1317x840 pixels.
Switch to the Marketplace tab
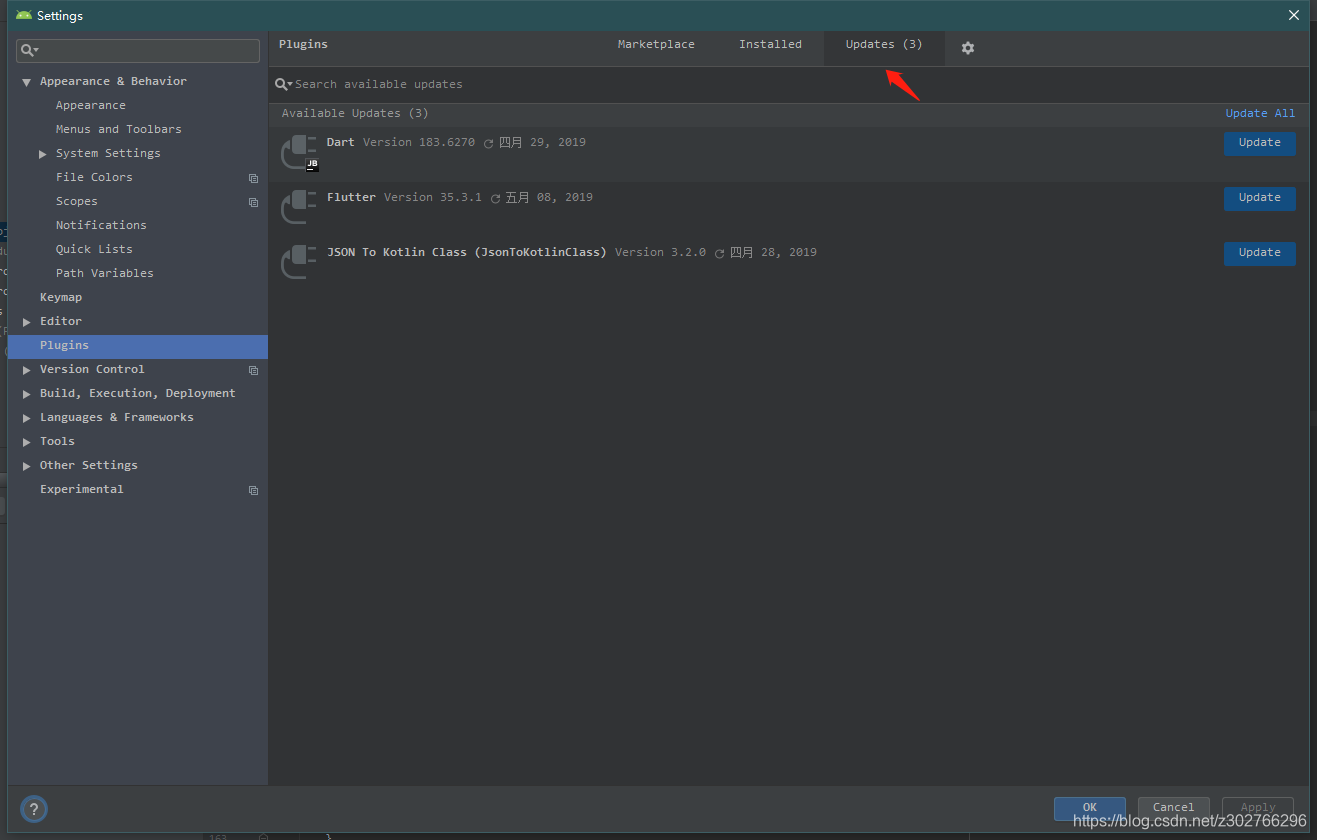coord(656,45)
